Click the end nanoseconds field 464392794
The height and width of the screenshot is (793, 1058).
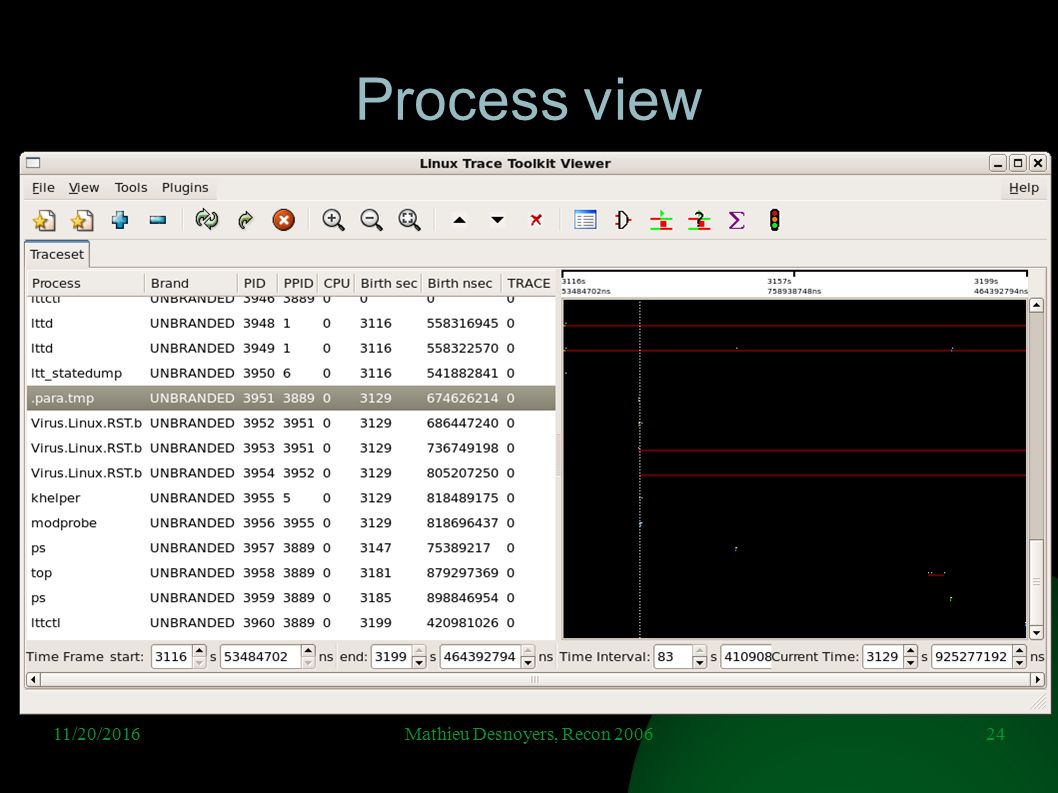pos(480,657)
